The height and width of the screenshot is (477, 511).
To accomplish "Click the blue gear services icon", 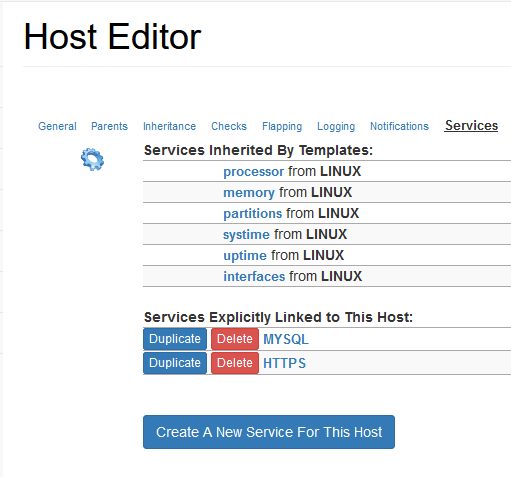I will click(92, 159).
